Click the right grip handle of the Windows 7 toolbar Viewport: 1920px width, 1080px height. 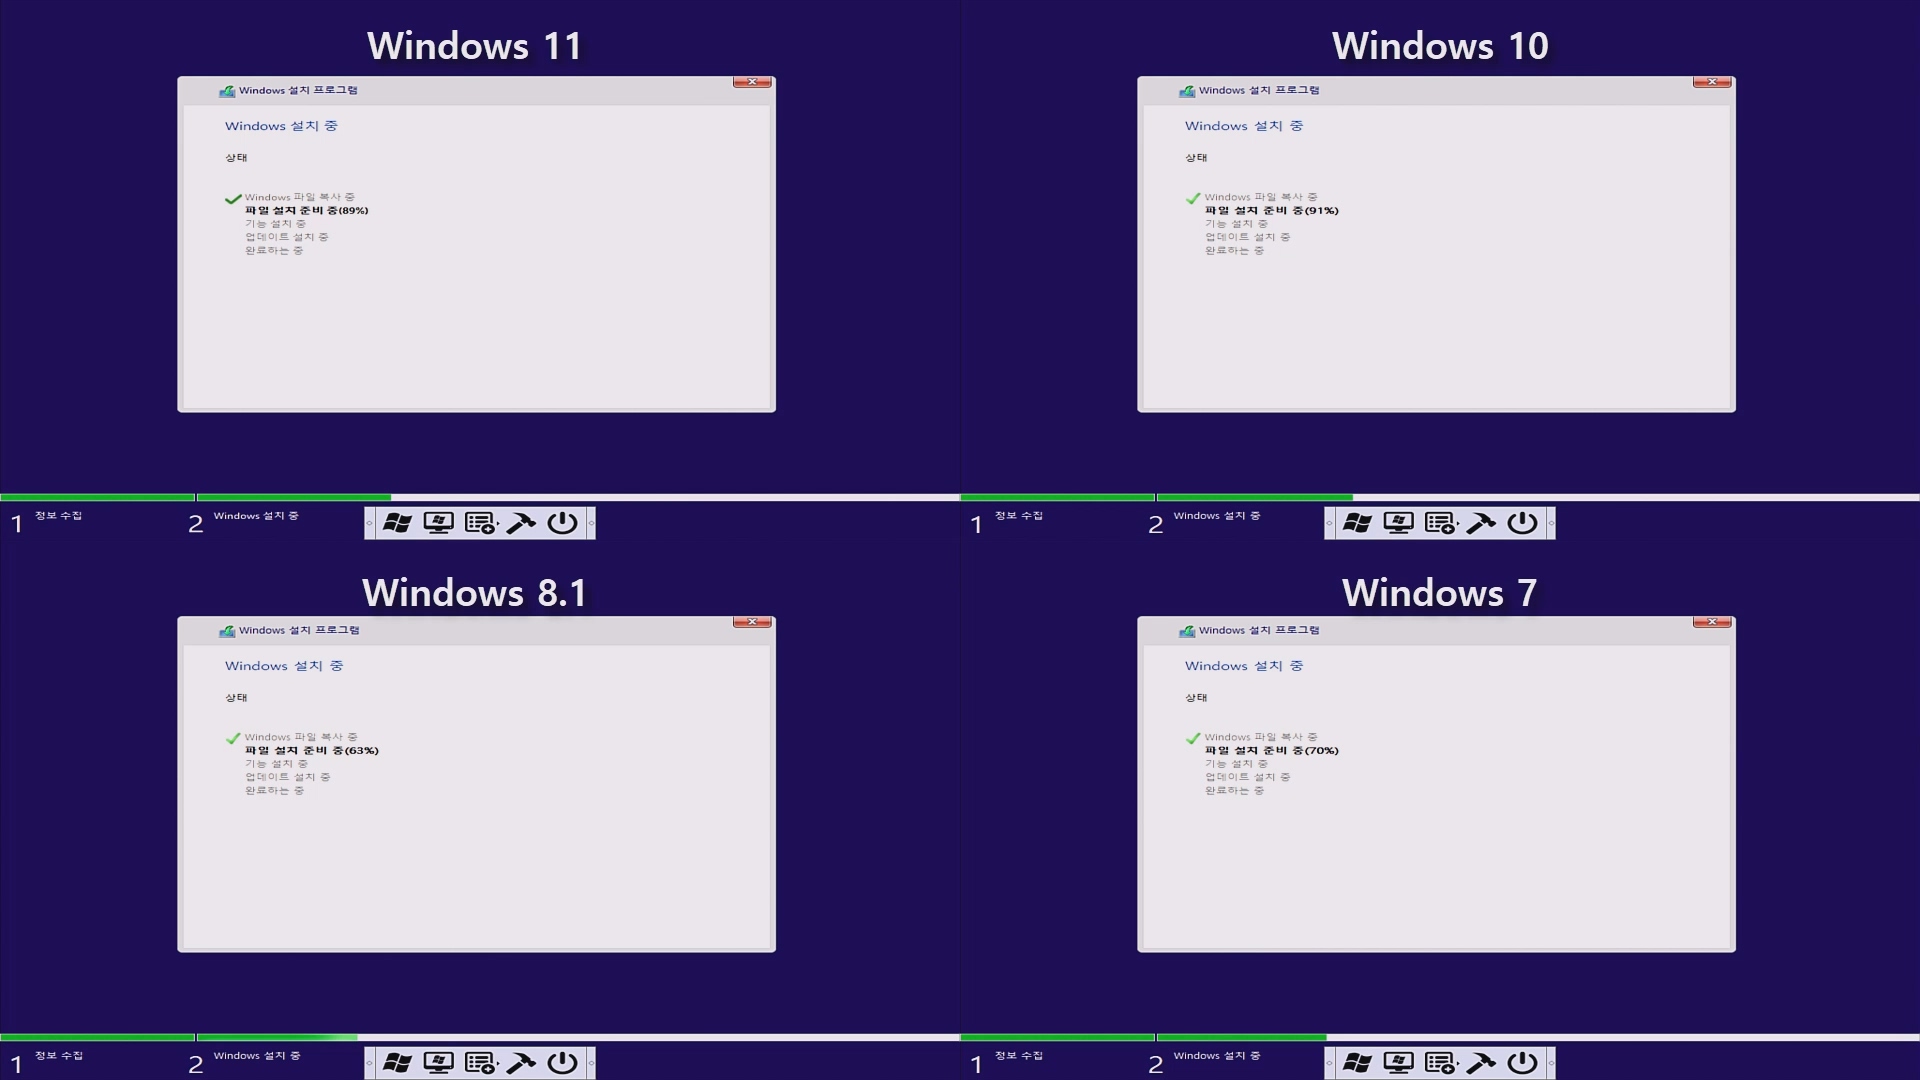pos(1551,1063)
